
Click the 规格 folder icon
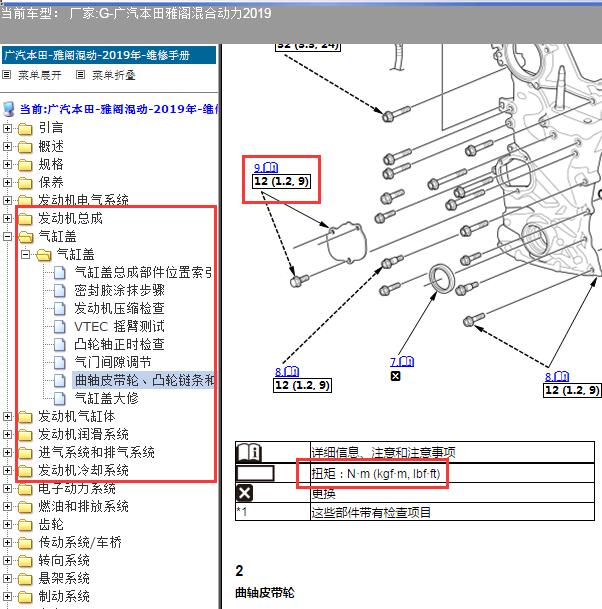[25, 165]
